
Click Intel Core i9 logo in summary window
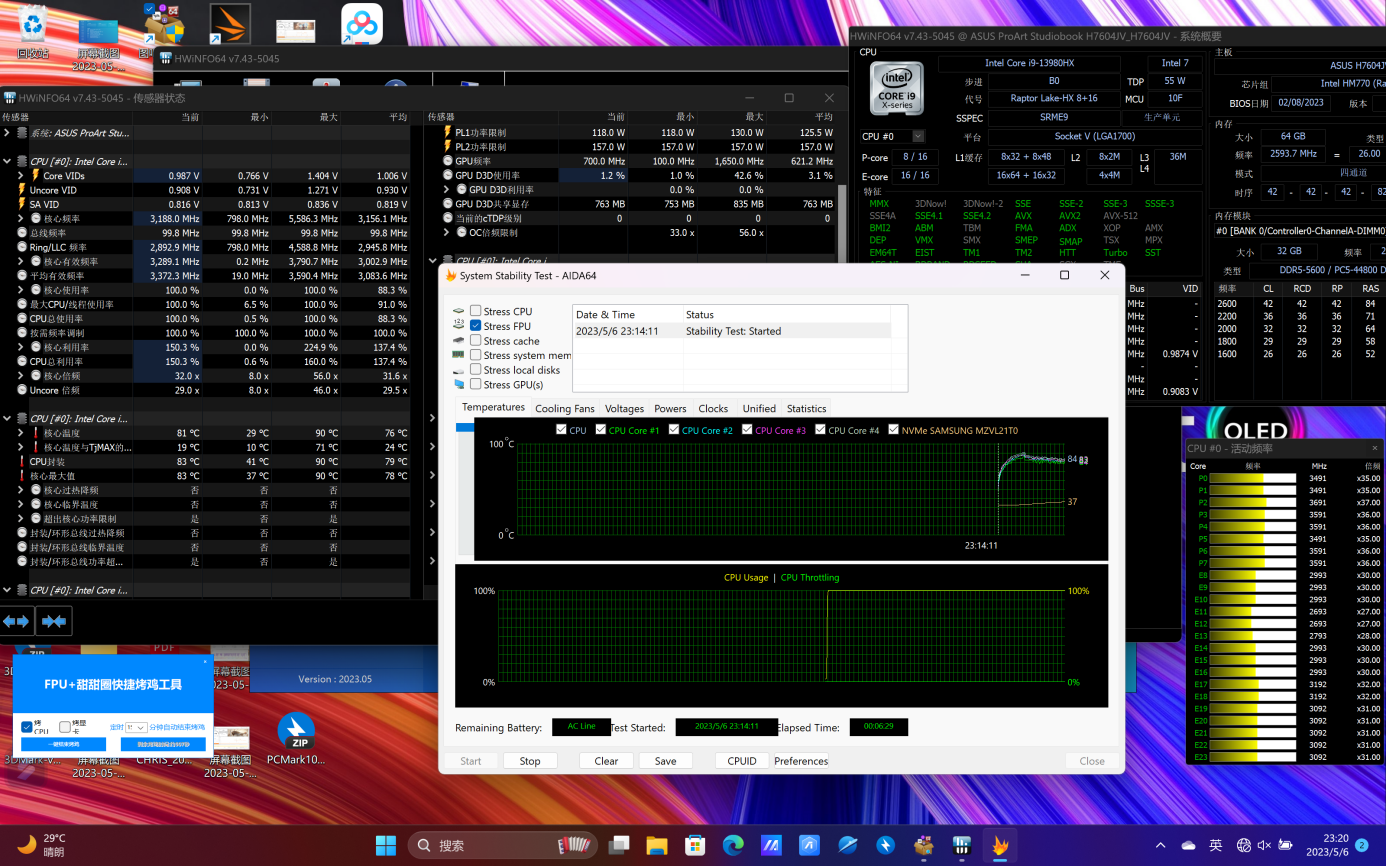(x=896, y=87)
